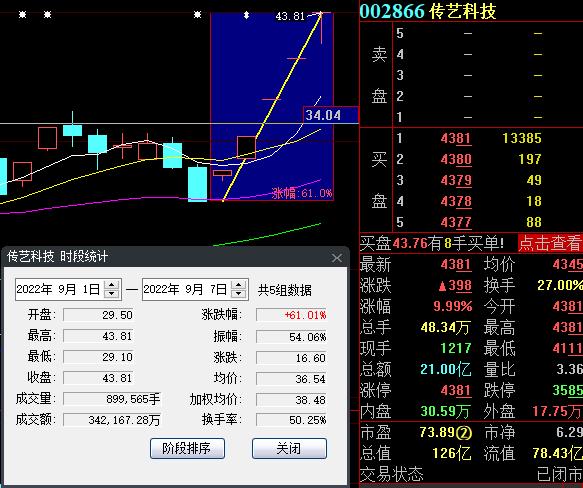This screenshot has height=488, width=583.
Task: Click the stock title 002866 传艺科技
Action: pyautogui.click(x=428, y=11)
